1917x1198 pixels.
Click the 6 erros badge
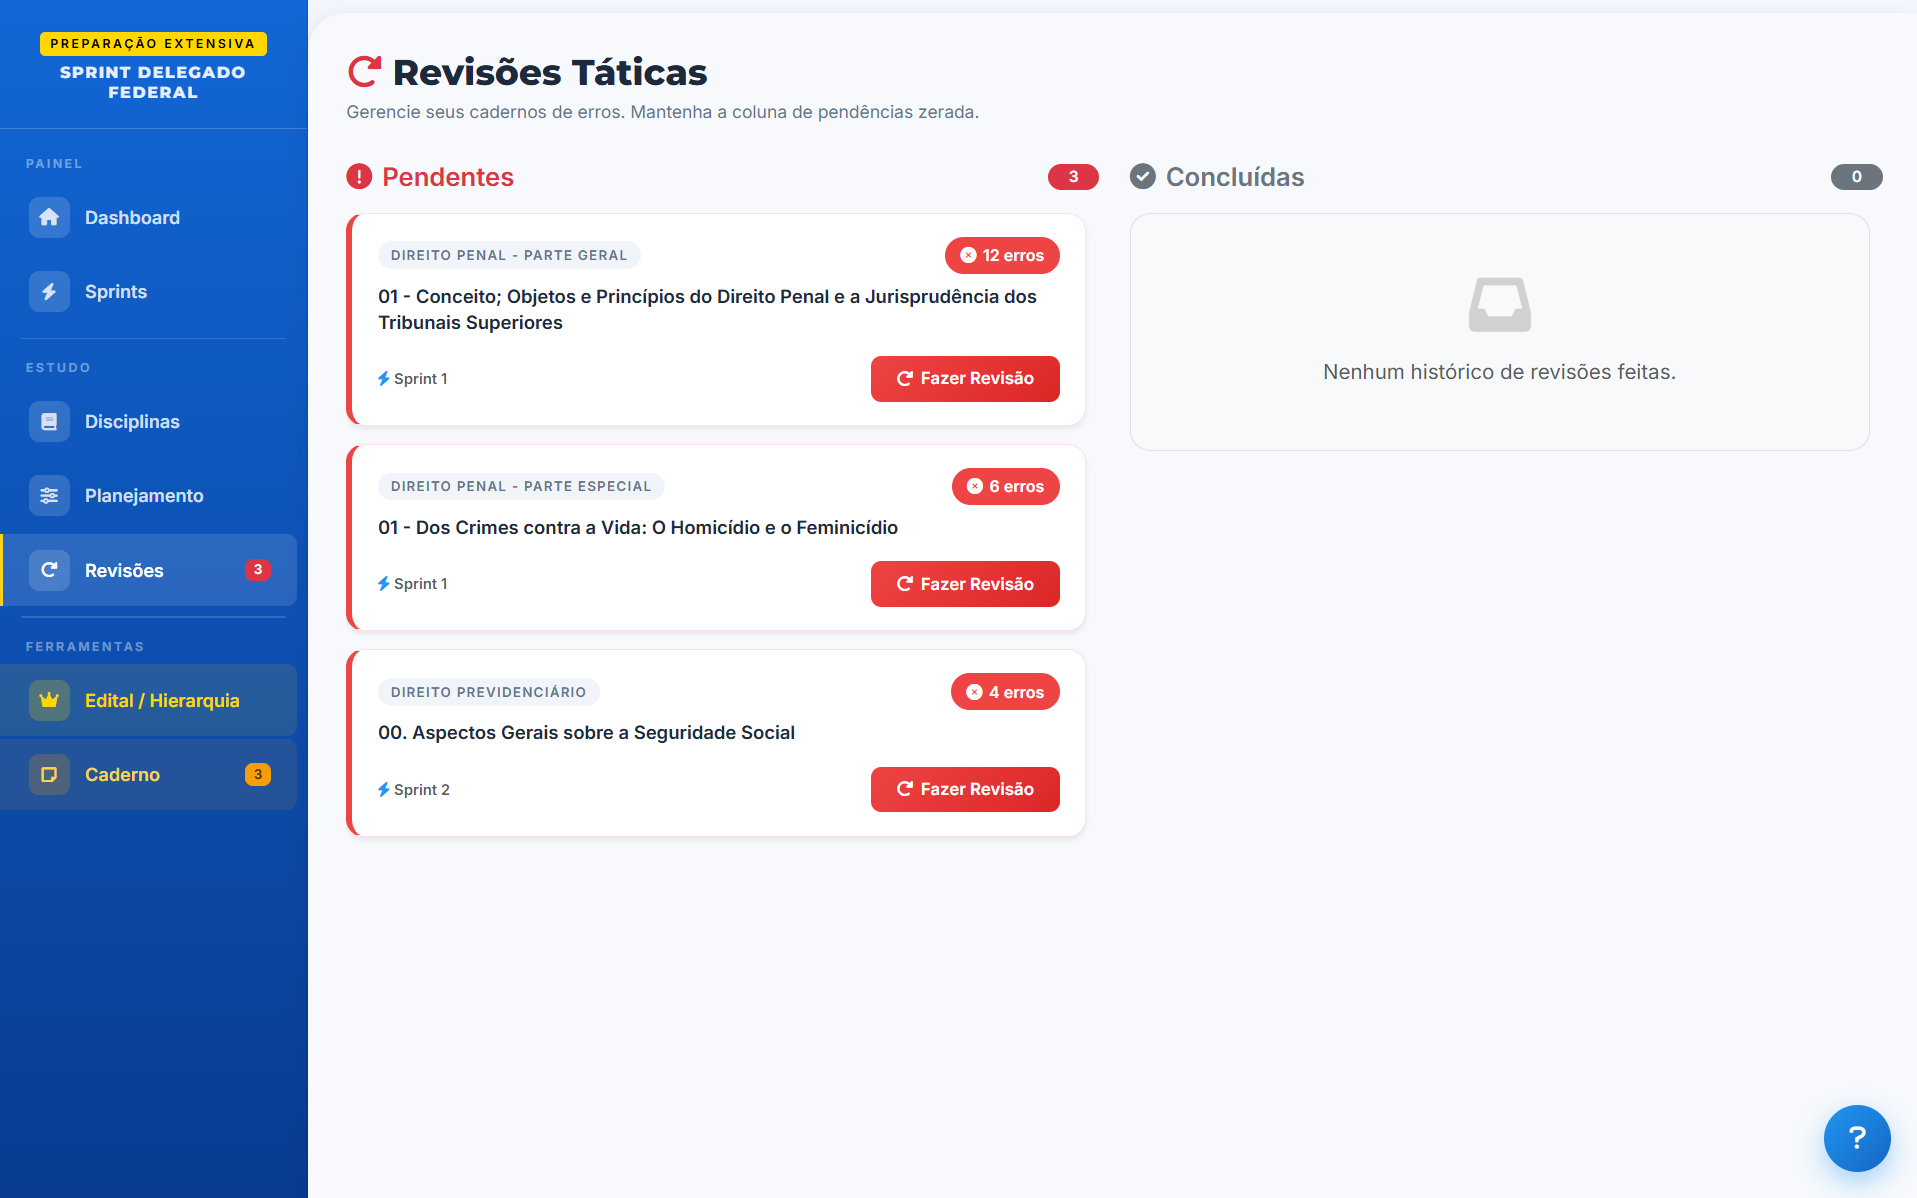pos(1006,487)
